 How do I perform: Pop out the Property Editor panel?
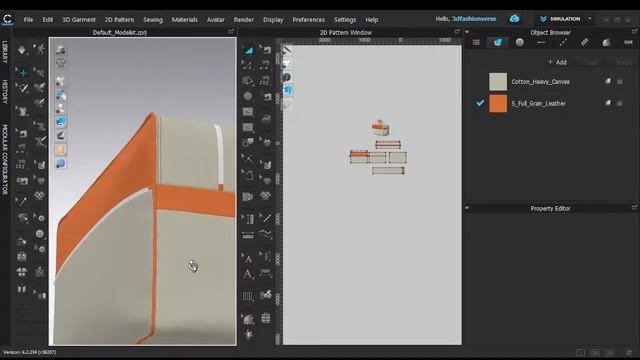pos(634,207)
